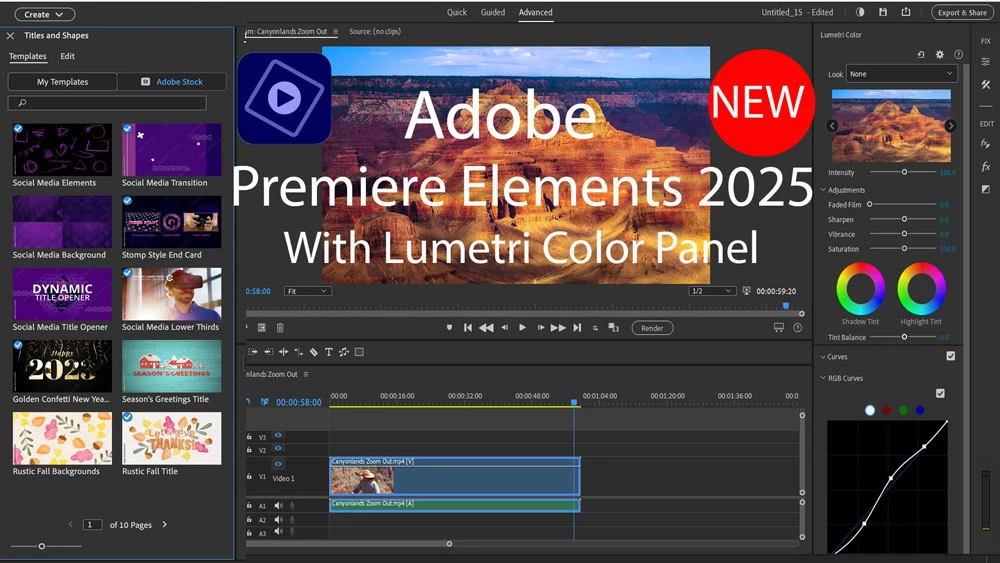
Task: Click the music note audio tool icon
Action: 344,352
